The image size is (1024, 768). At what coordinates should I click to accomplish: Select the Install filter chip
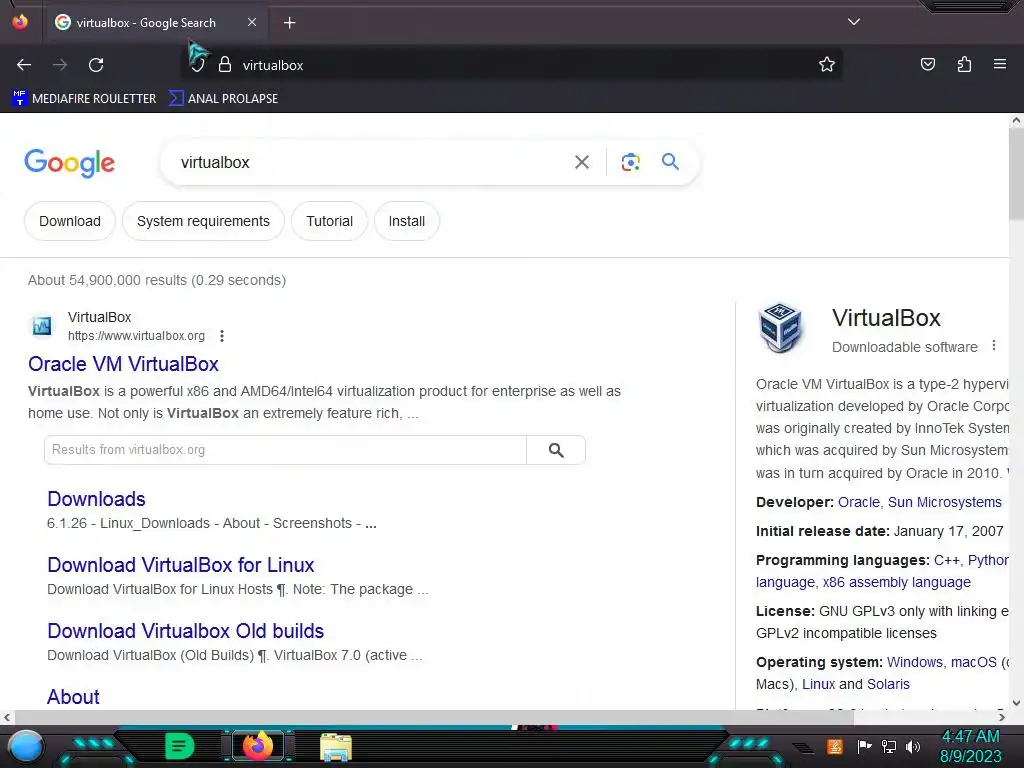click(x=406, y=221)
